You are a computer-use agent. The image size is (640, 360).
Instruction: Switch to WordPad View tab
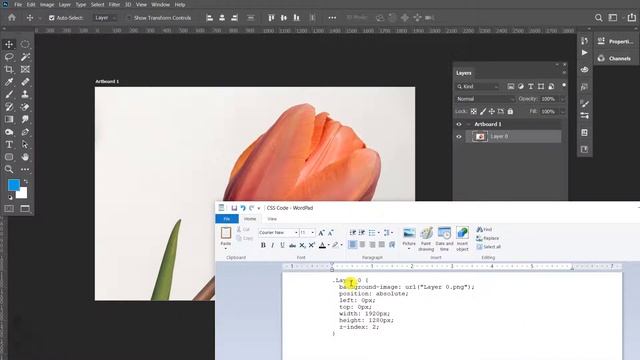[x=272, y=219]
